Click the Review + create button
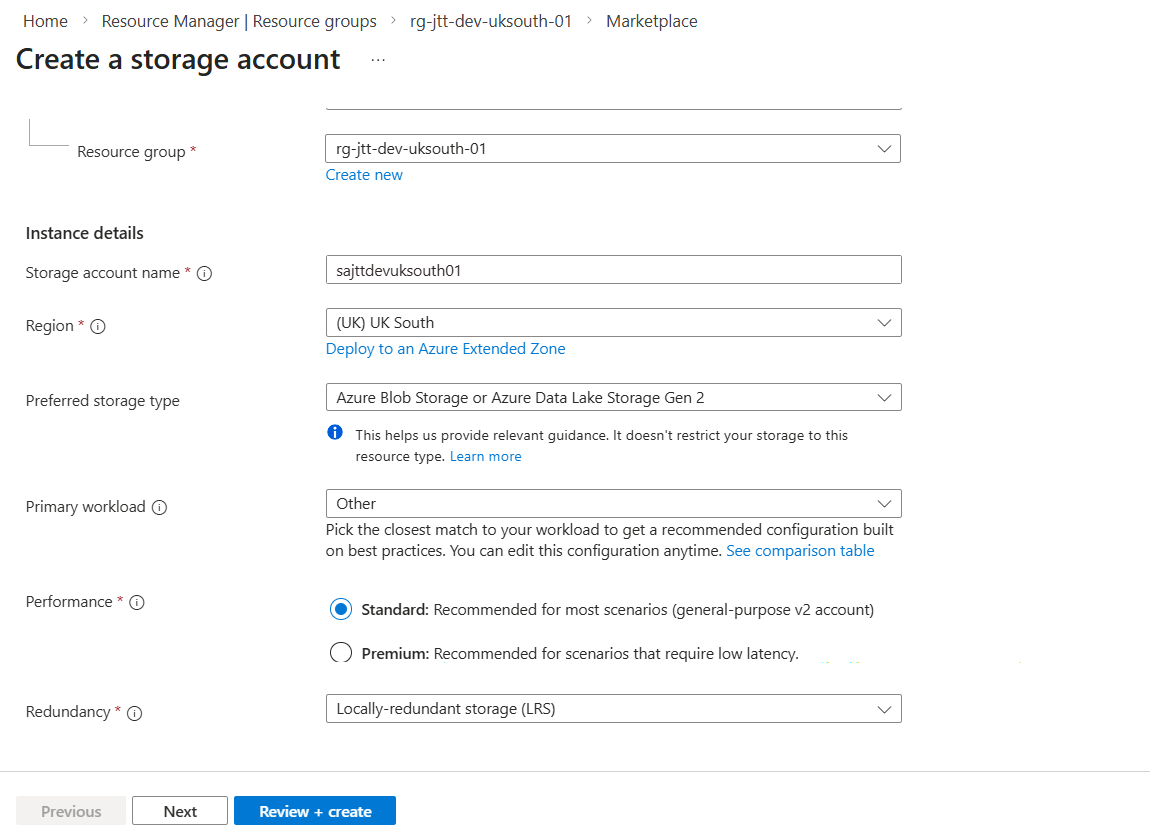Image resolution: width=1150 pixels, height=837 pixels. tap(315, 811)
